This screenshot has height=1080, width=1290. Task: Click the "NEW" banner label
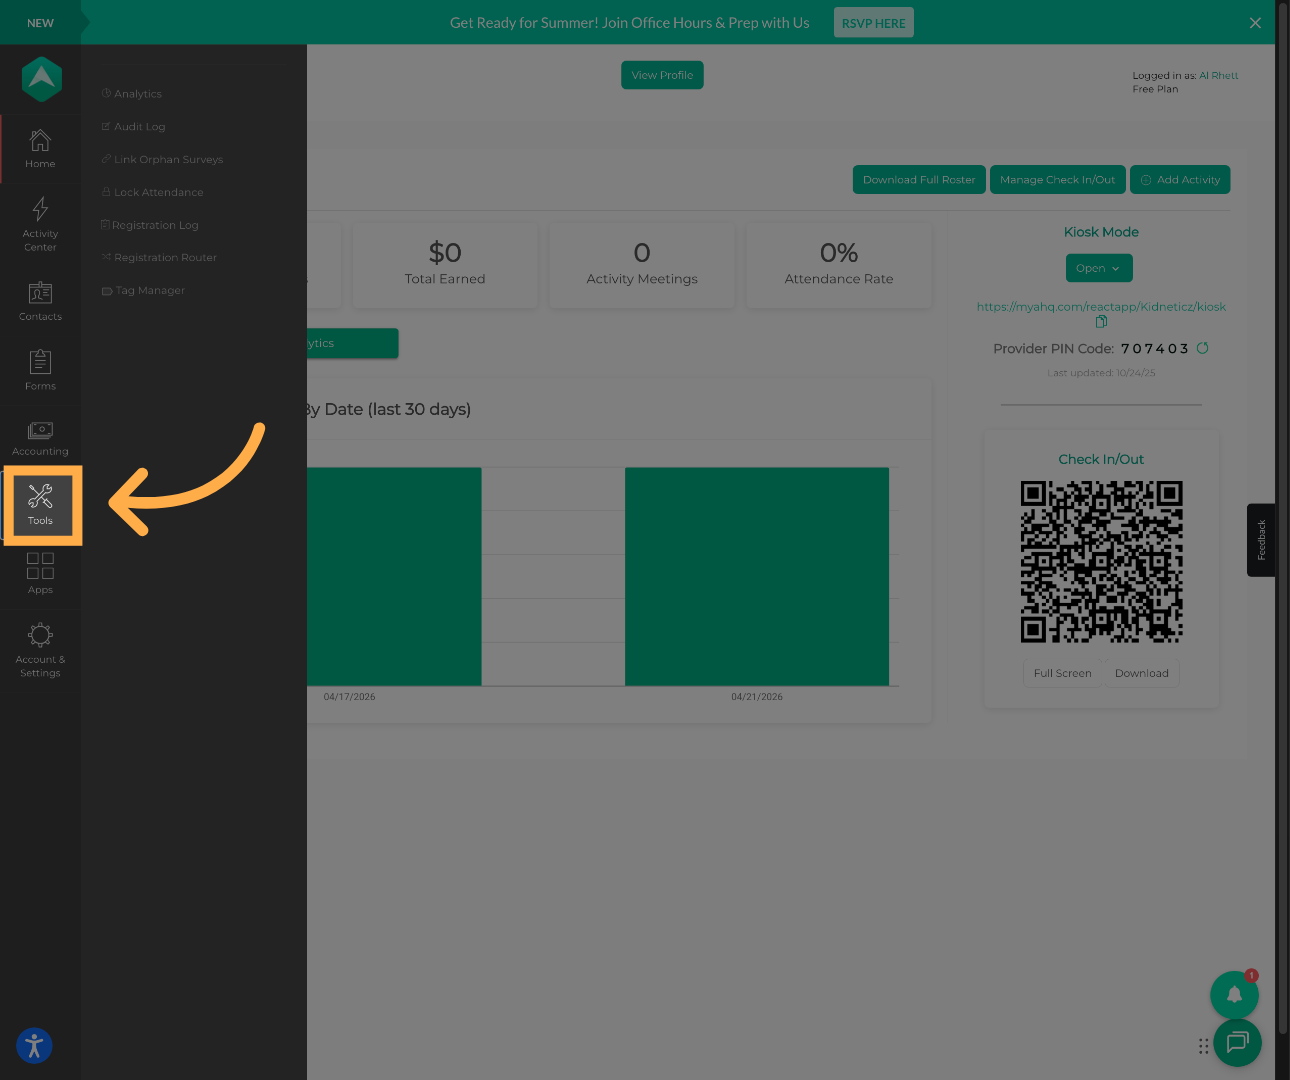pyautogui.click(x=40, y=23)
